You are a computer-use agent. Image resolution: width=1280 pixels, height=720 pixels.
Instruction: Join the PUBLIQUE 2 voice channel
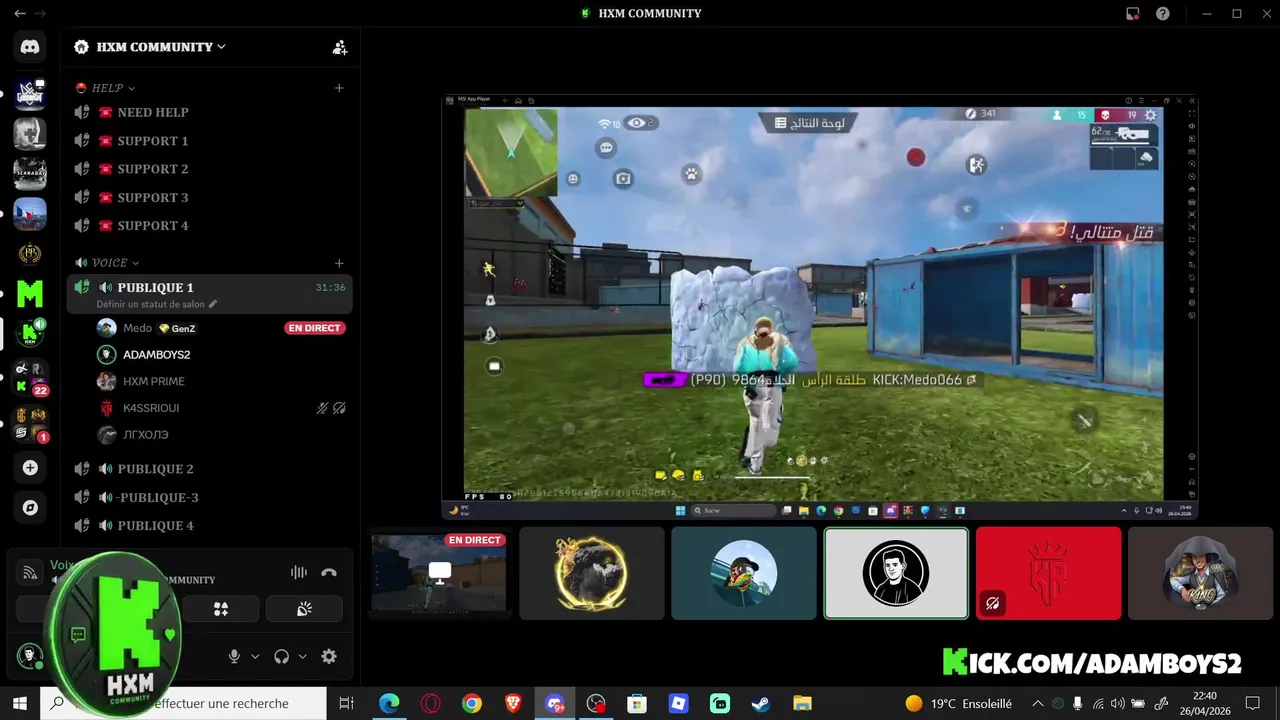(x=210, y=469)
